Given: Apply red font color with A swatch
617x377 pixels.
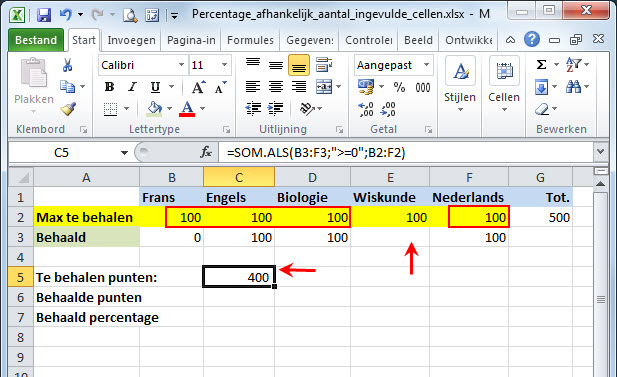Looking at the screenshot, I should [187, 109].
